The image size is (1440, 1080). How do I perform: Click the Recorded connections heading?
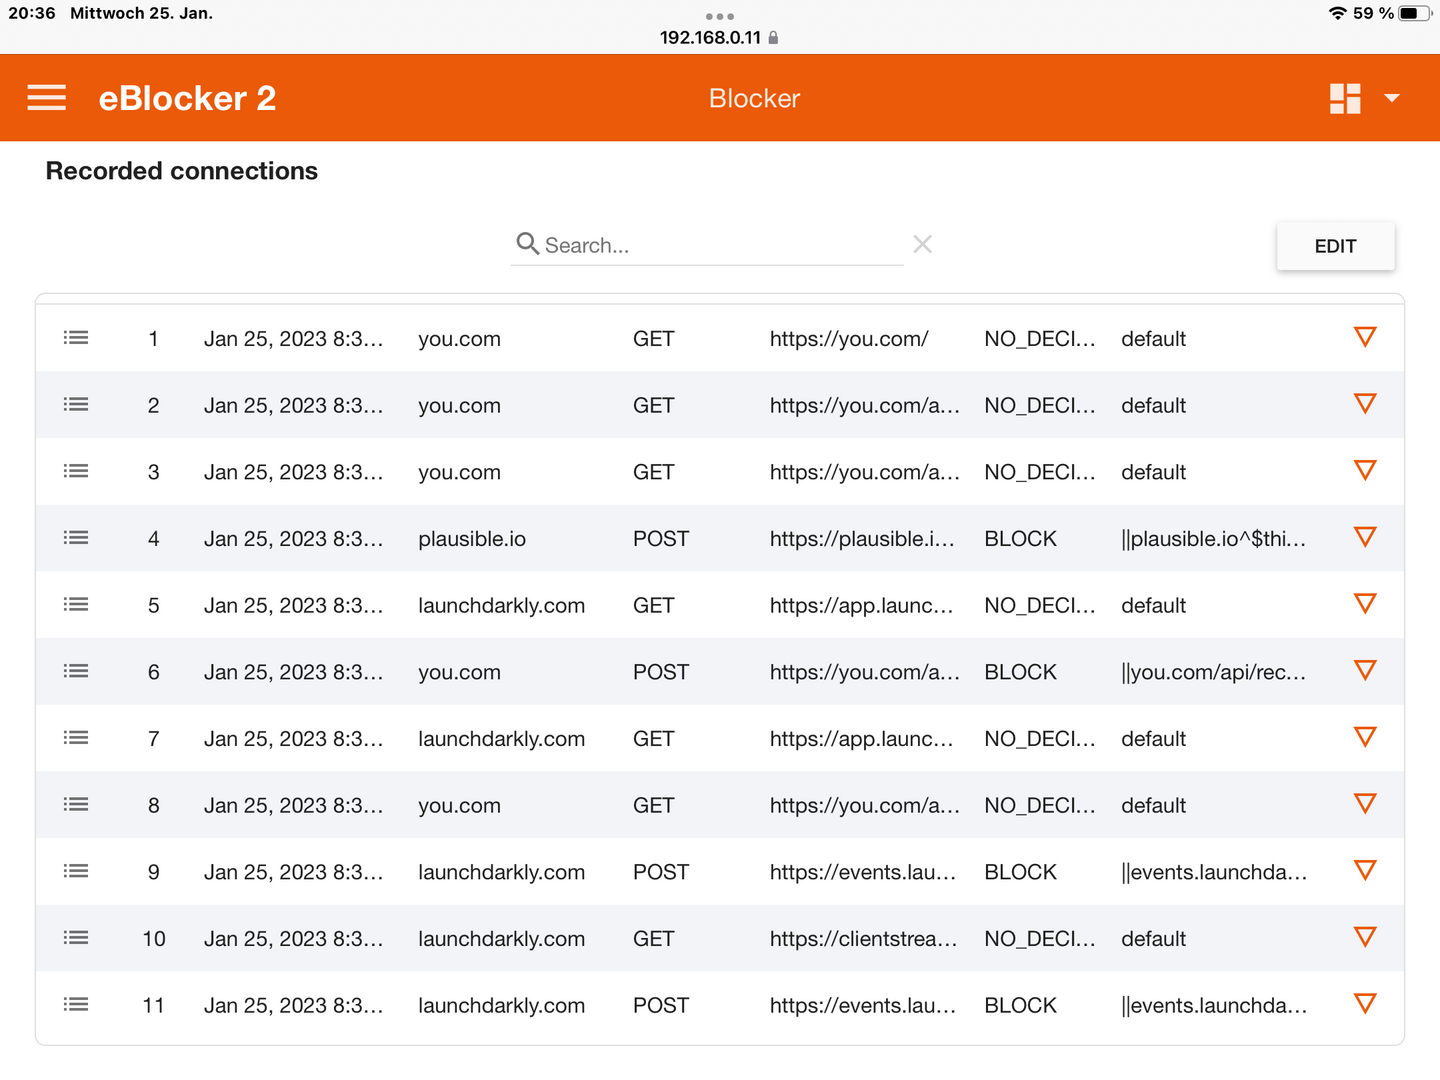tap(182, 171)
